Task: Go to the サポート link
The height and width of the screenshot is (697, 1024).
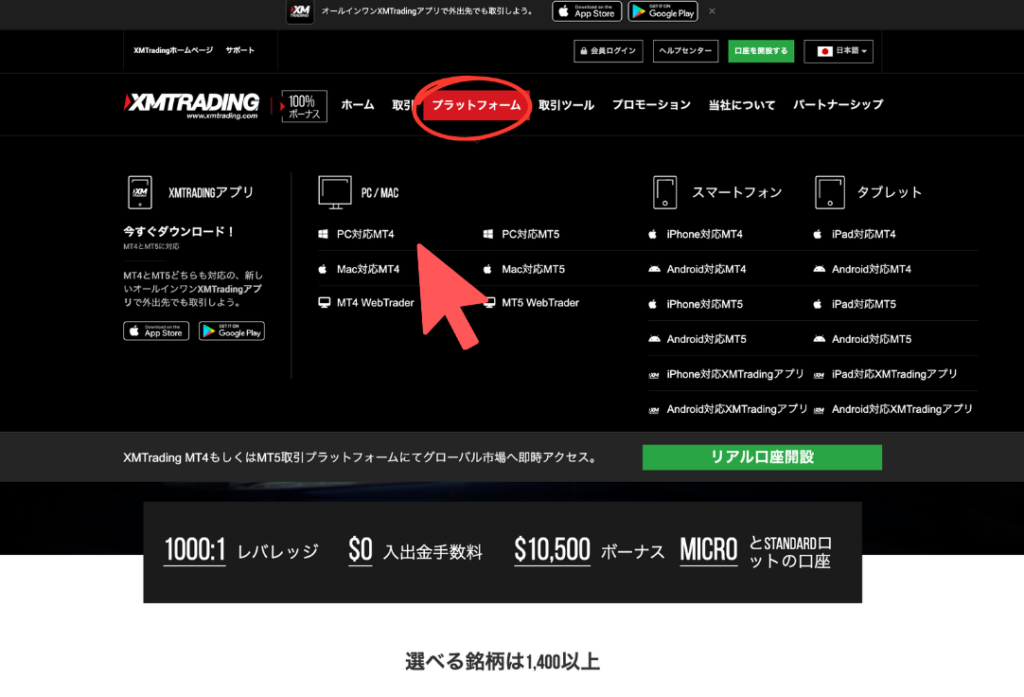Action: (x=240, y=50)
